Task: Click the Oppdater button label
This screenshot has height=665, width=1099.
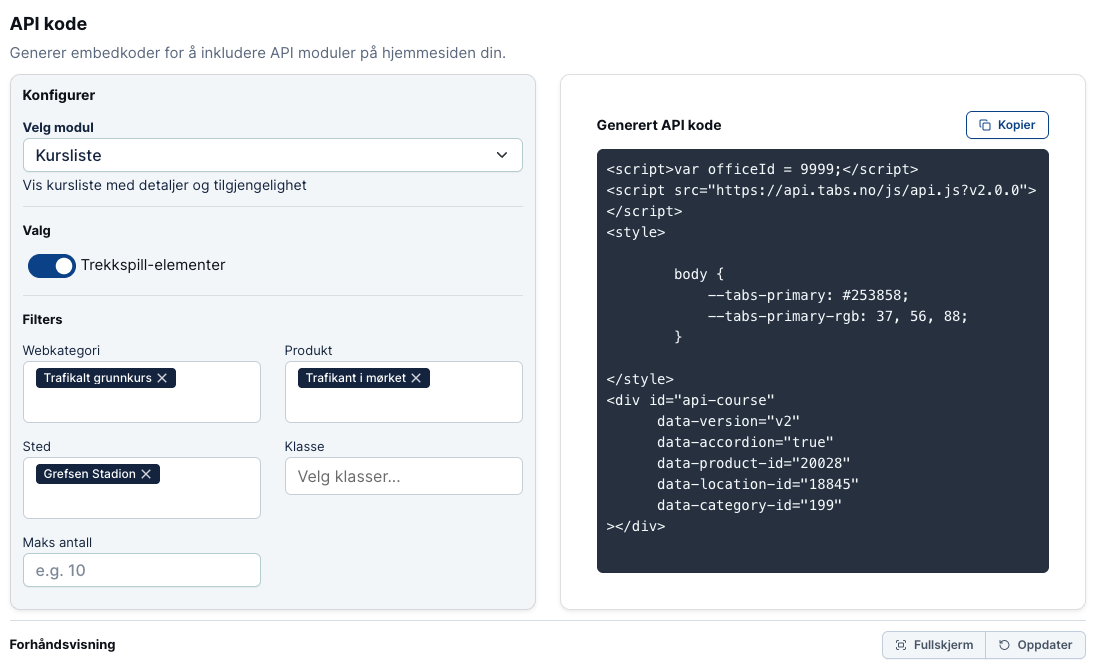Action: 1044,645
